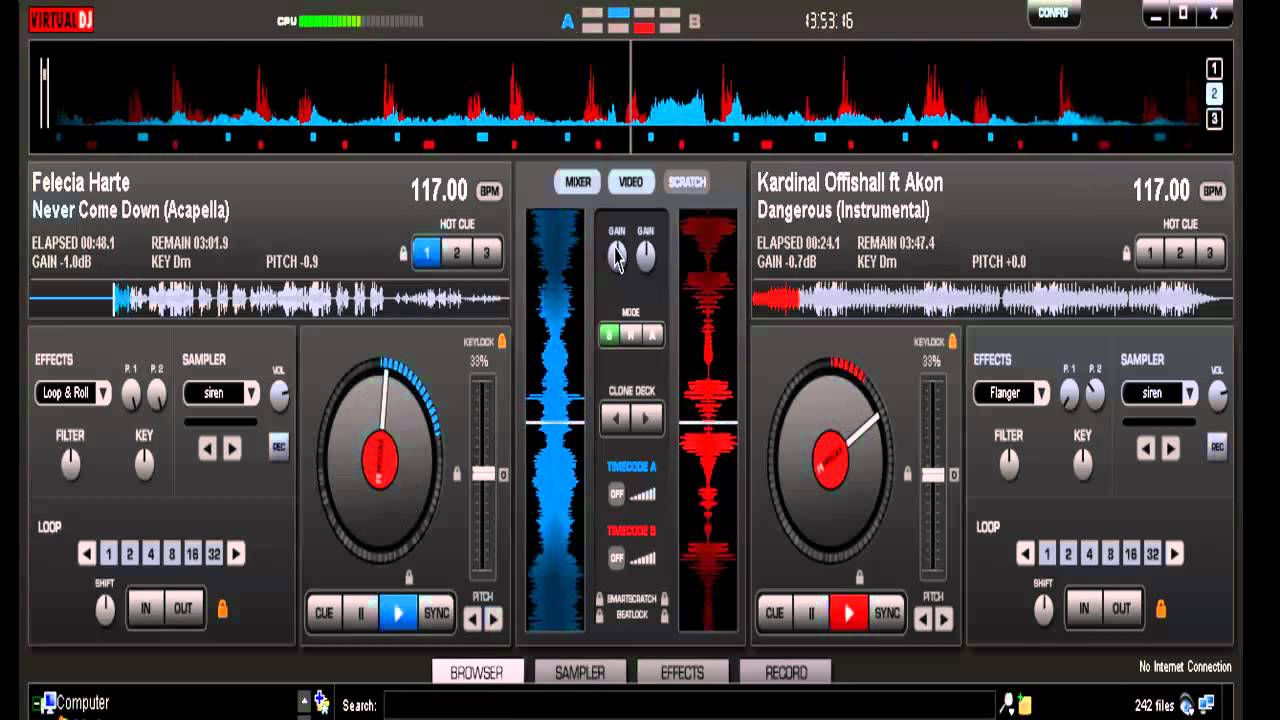This screenshot has height=720, width=1280.
Task: Open the MIXER panel tab
Action: tap(577, 182)
